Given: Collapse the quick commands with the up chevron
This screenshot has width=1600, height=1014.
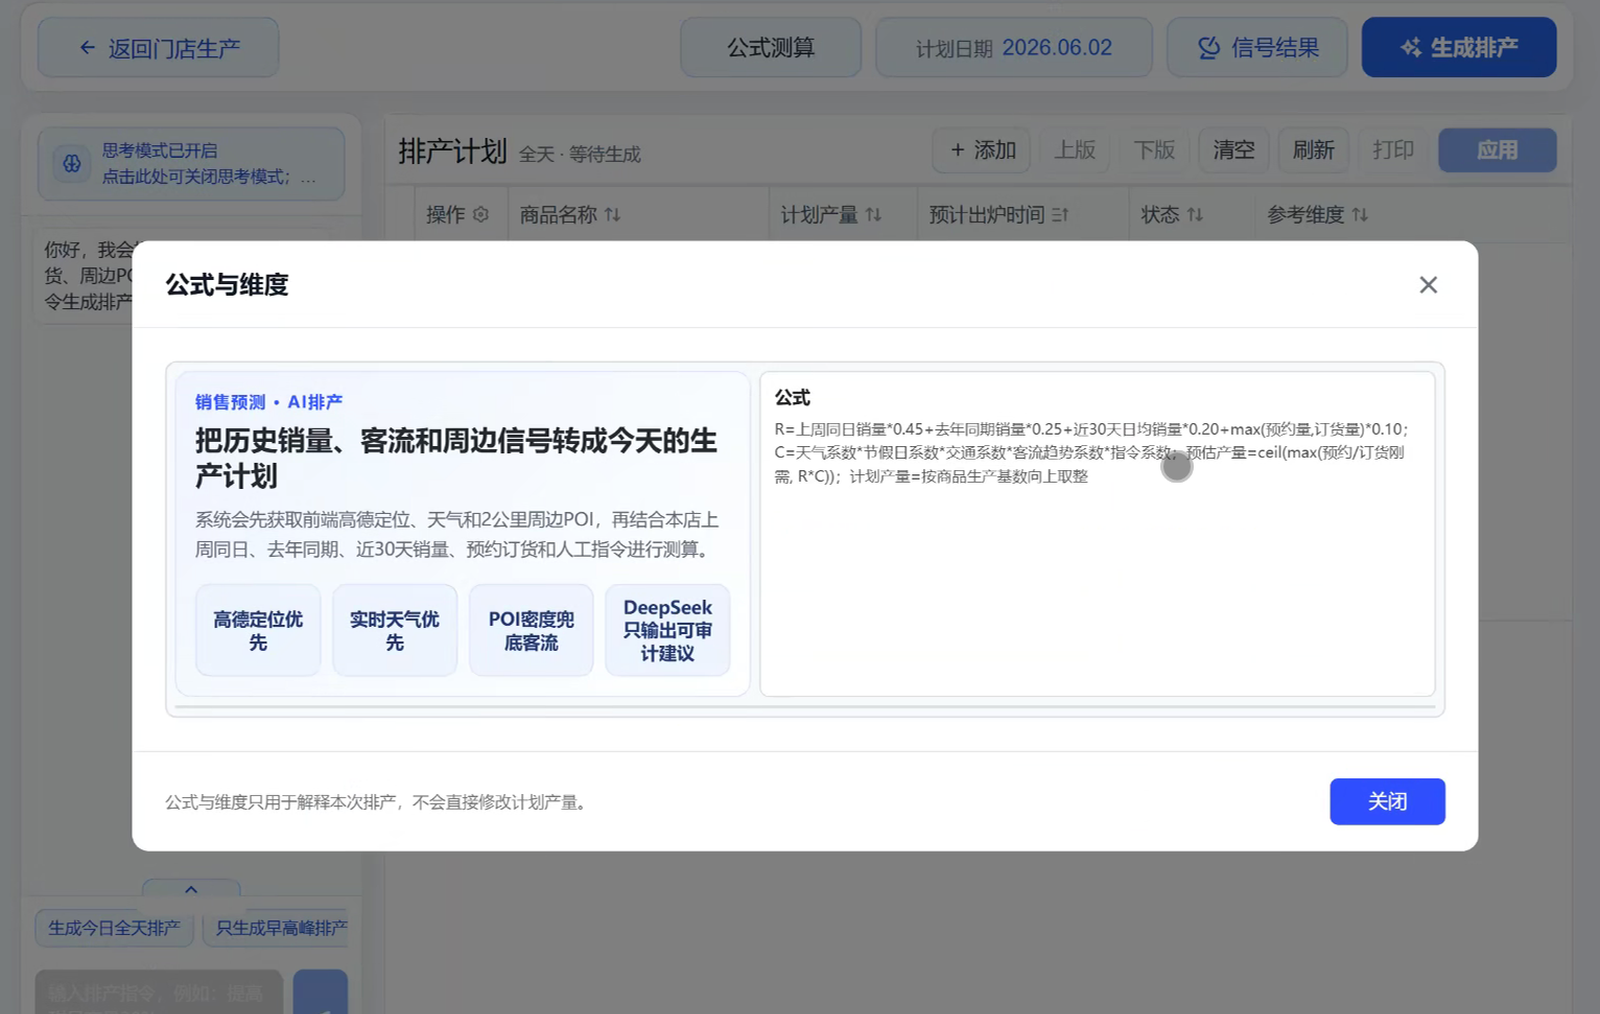Looking at the screenshot, I should coord(191,888).
